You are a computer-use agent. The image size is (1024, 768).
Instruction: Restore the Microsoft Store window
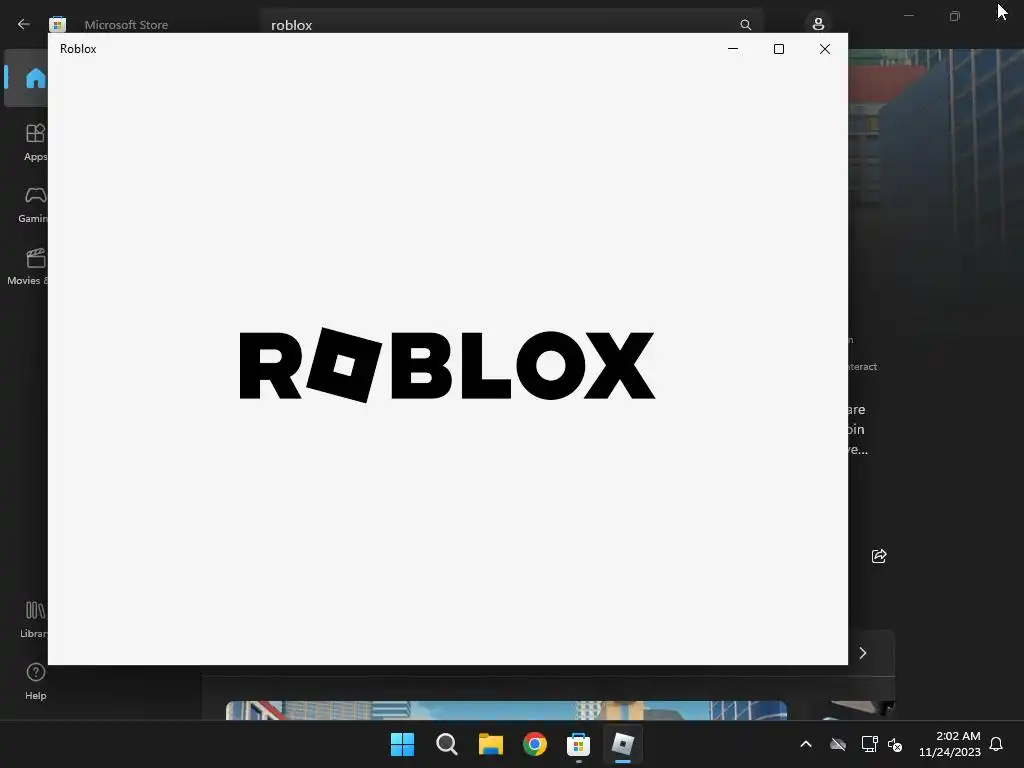pos(954,16)
